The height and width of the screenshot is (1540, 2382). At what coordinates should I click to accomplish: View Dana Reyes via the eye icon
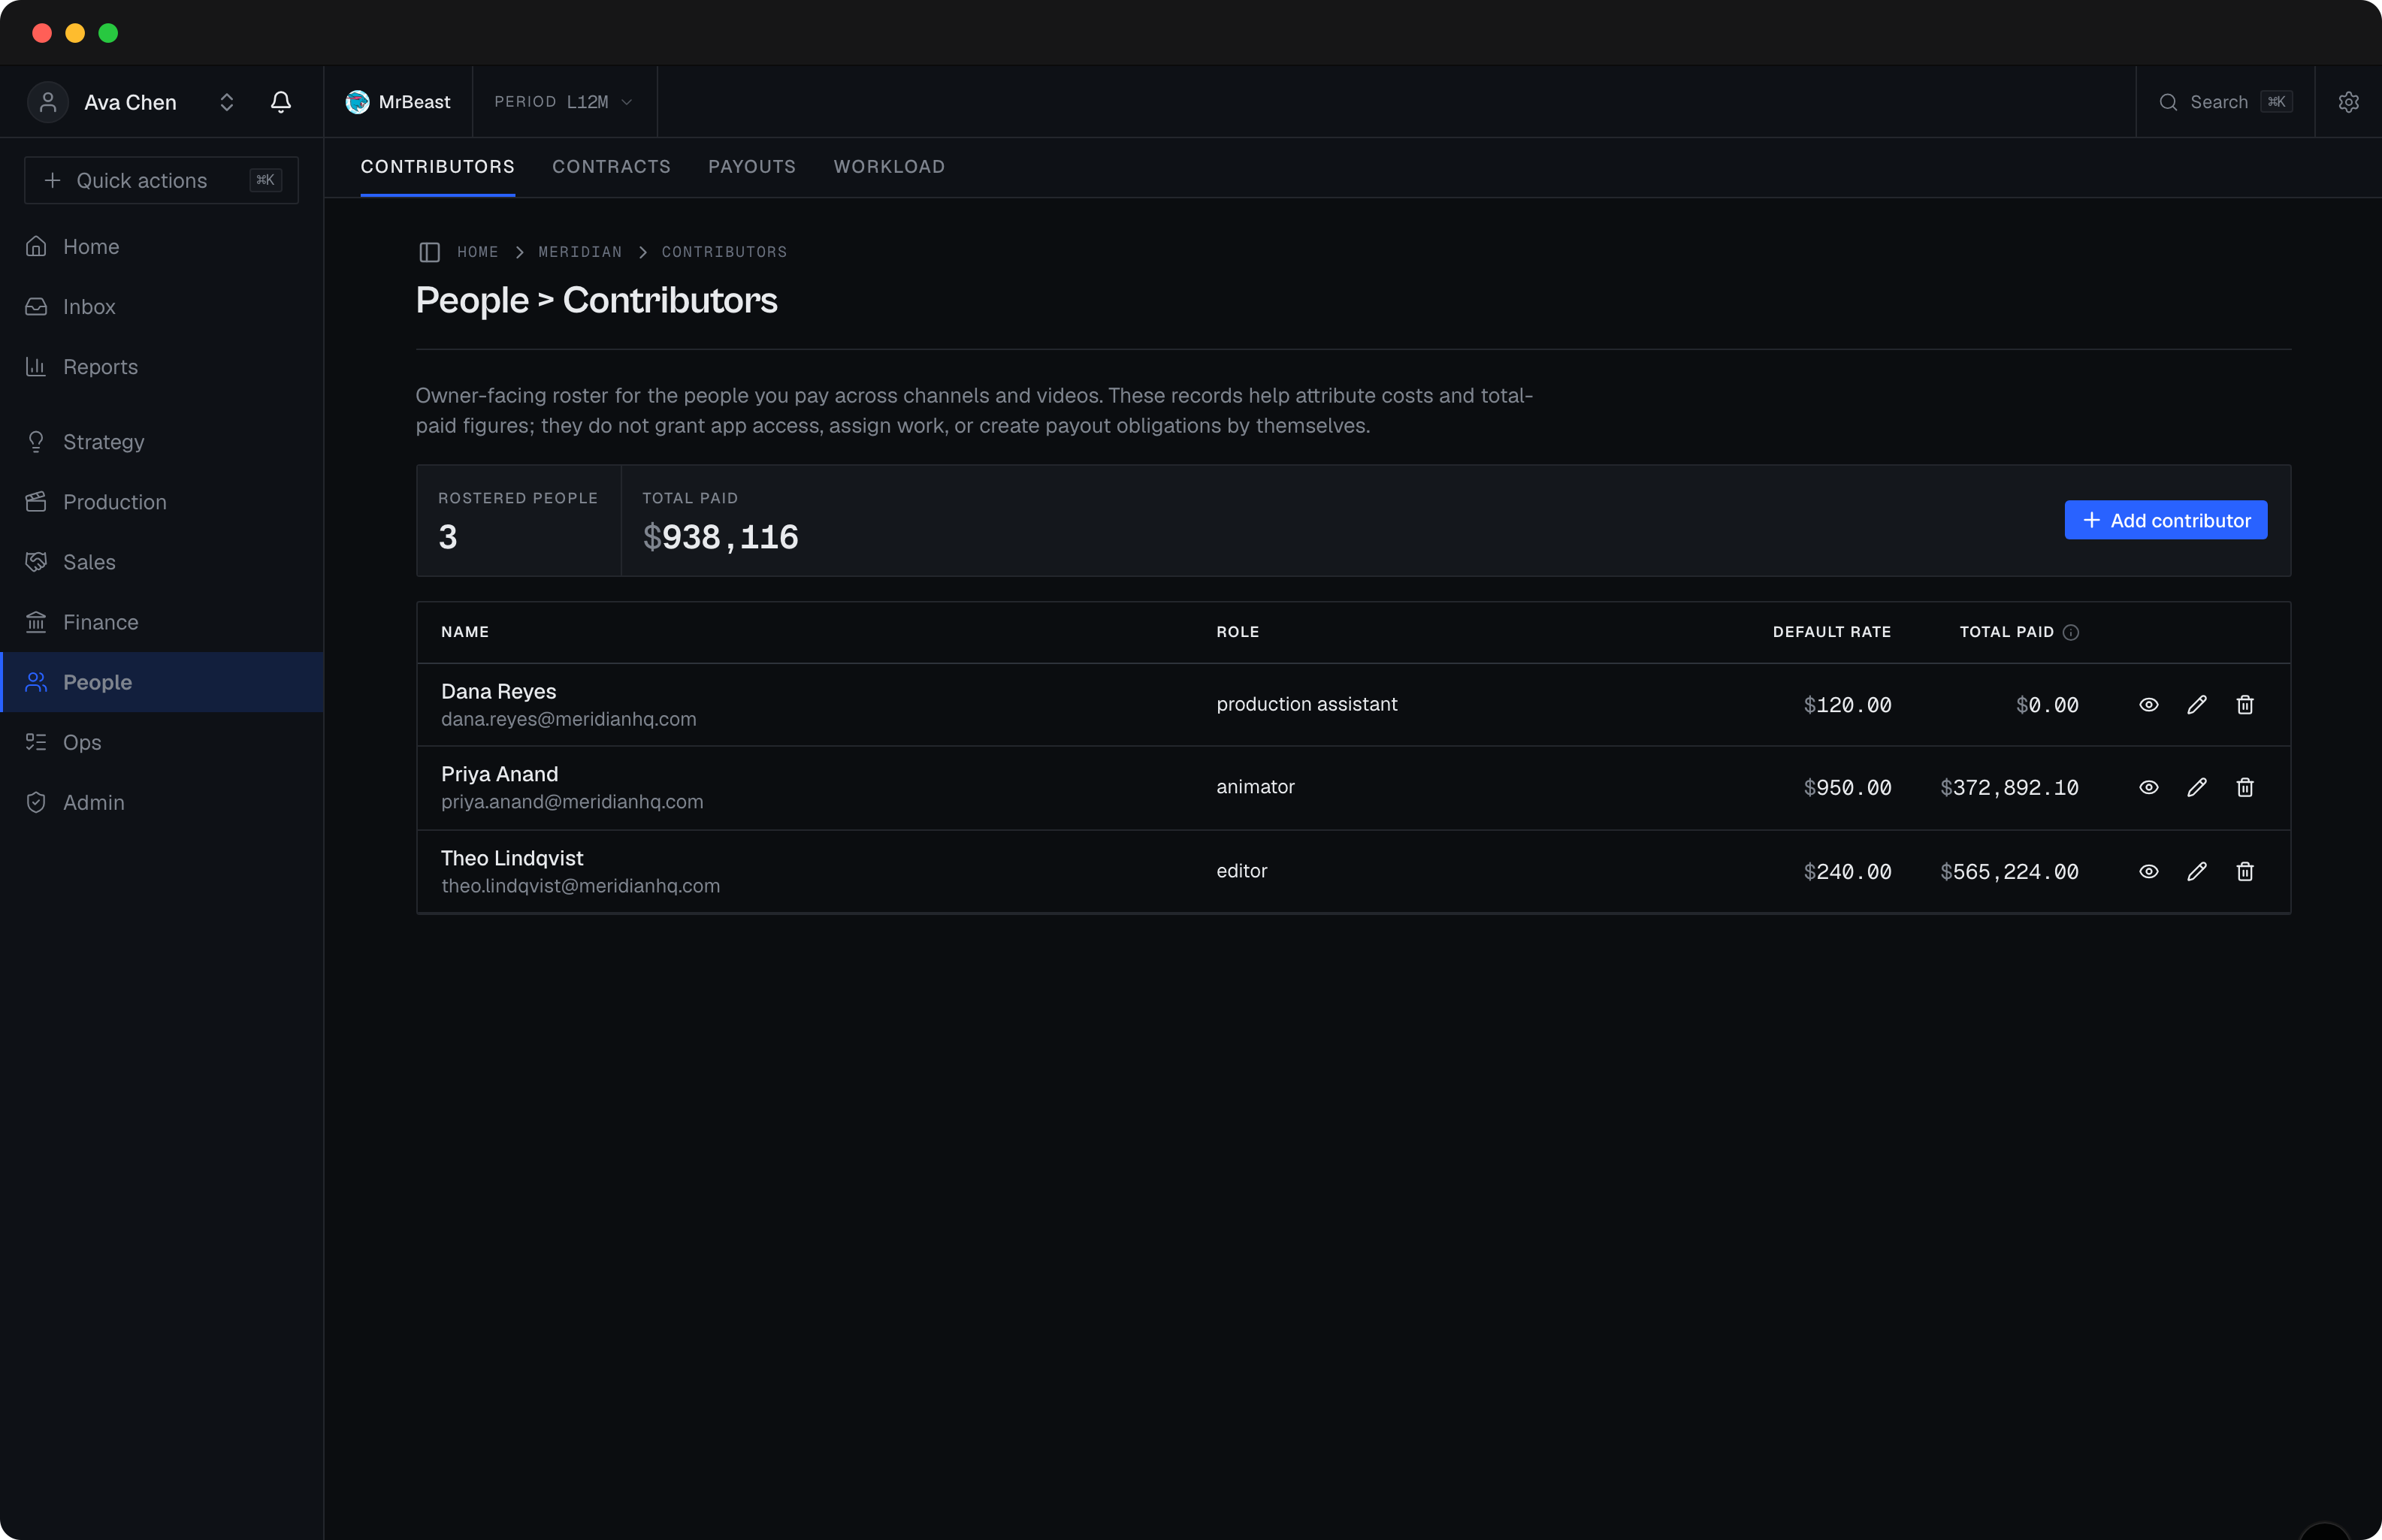pos(2148,705)
